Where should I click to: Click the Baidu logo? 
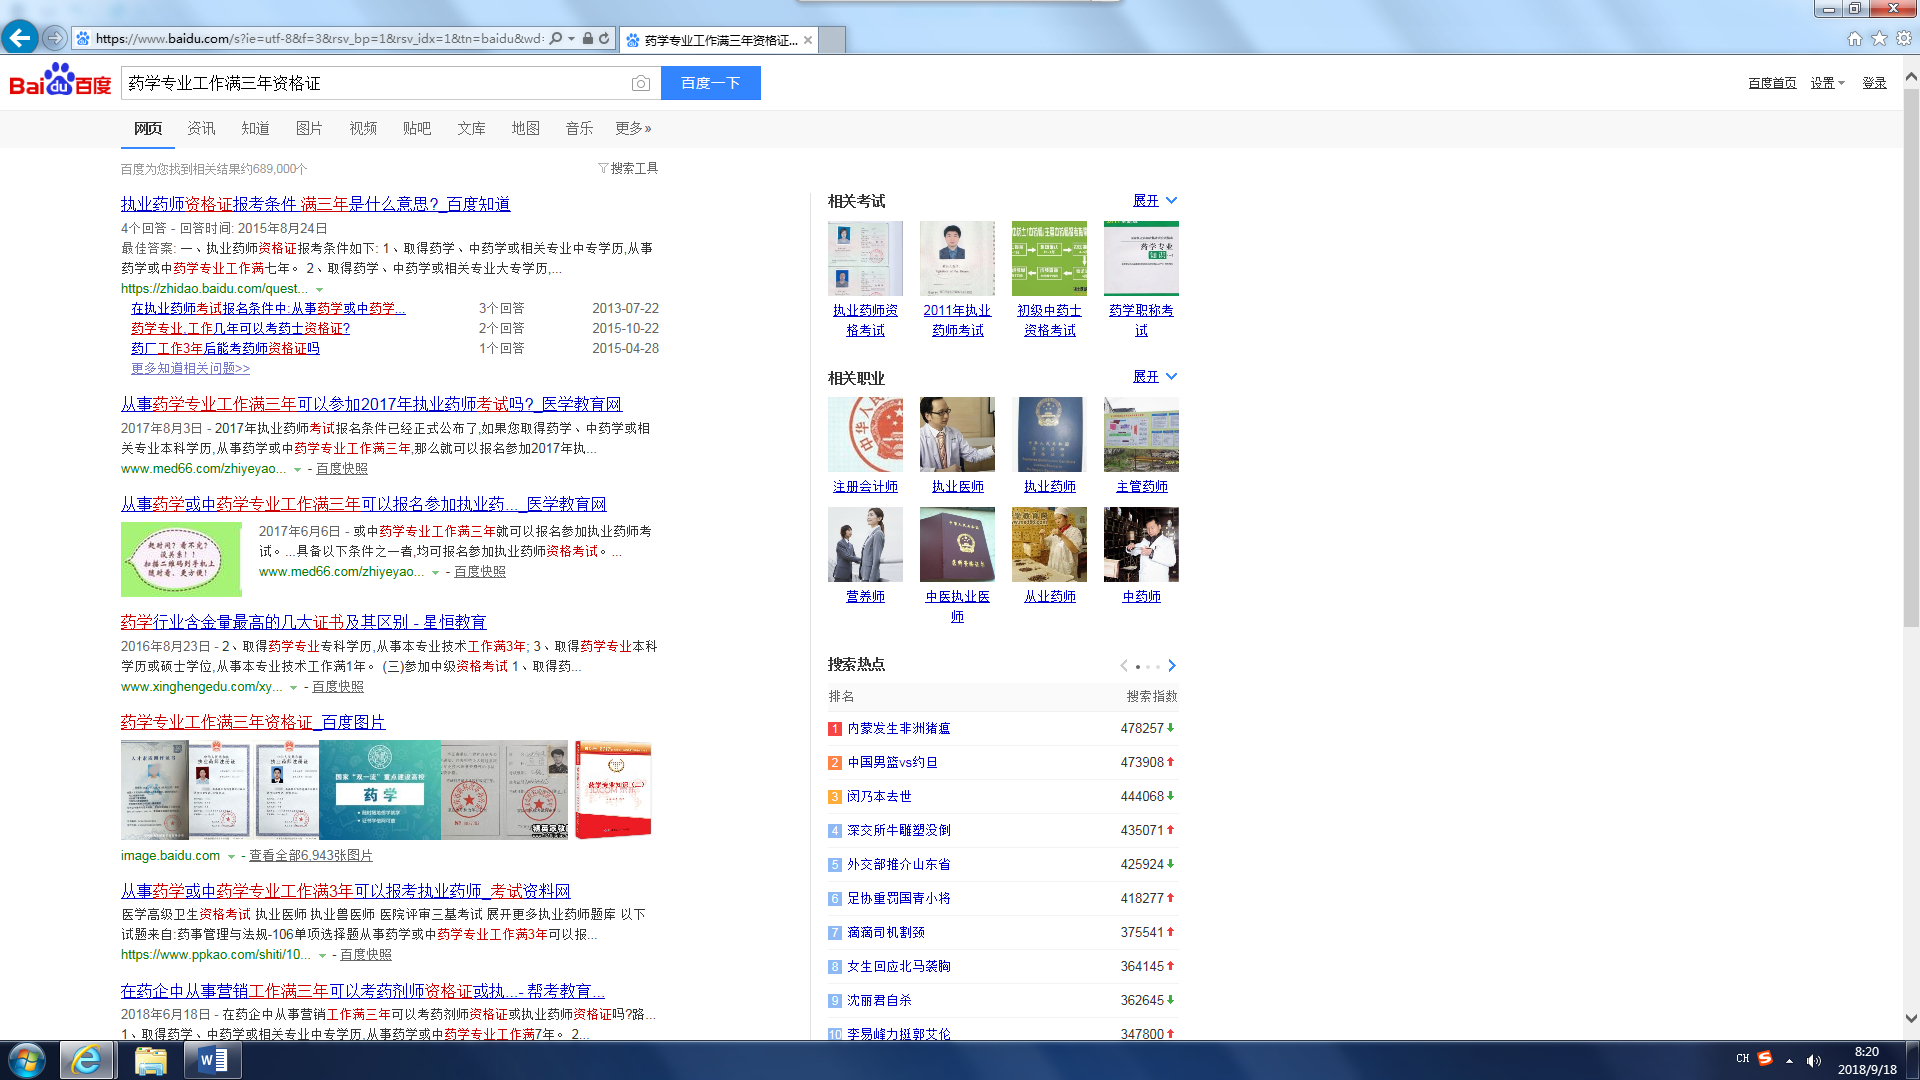[x=60, y=82]
